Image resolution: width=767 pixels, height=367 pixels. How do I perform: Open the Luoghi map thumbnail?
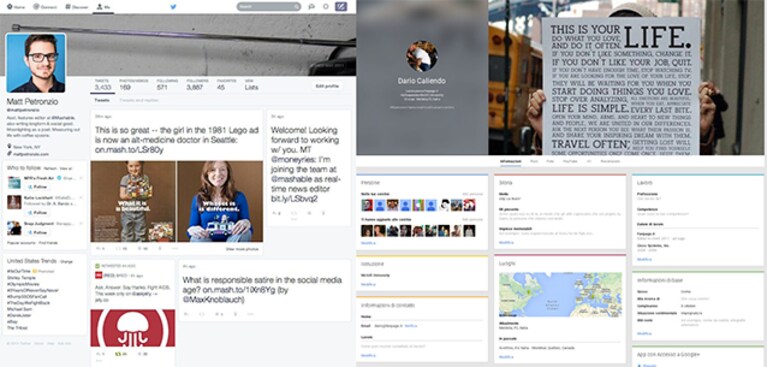click(x=560, y=295)
